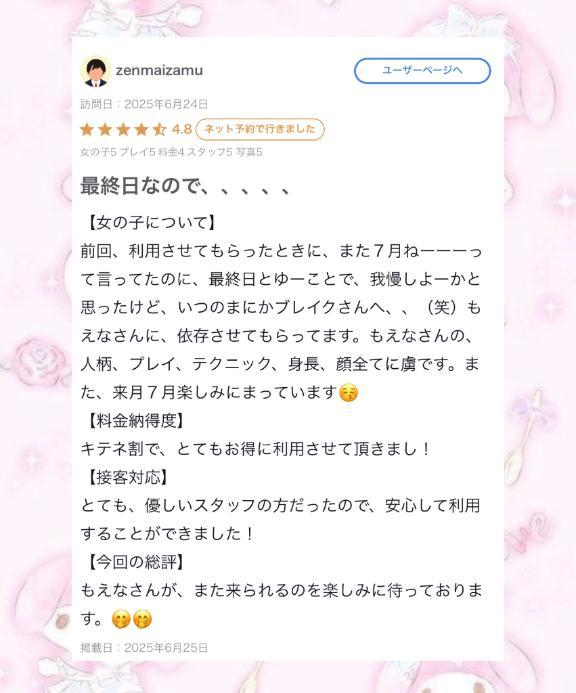576x693 pixels.
Task: Click the third orange rating star
Action: point(123,129)
